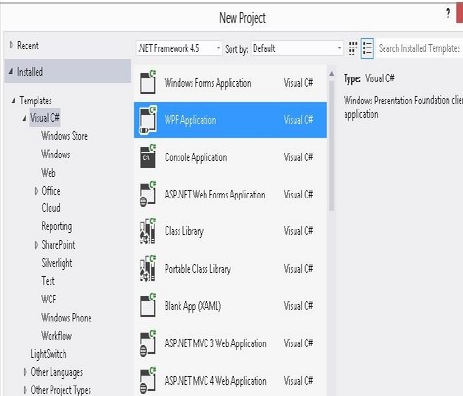Click the WPF Application template icon
Image resolution: width=463 pixels, height=396 pixels.
pos(148,120)
